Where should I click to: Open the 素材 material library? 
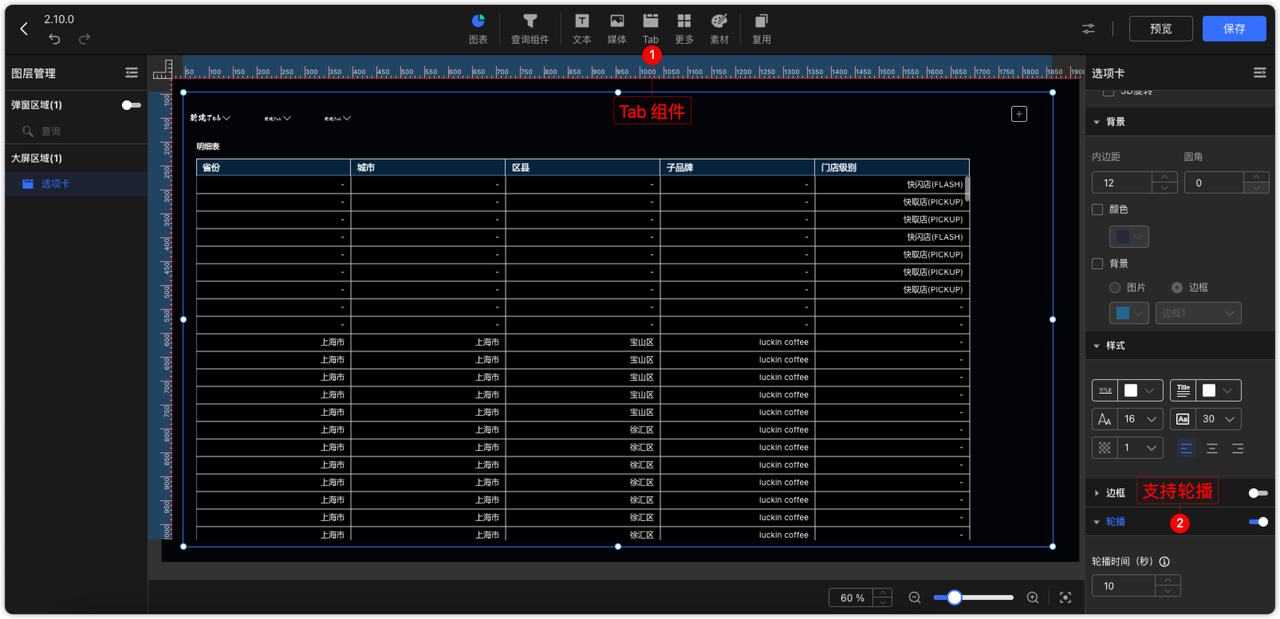coord(719,27)
